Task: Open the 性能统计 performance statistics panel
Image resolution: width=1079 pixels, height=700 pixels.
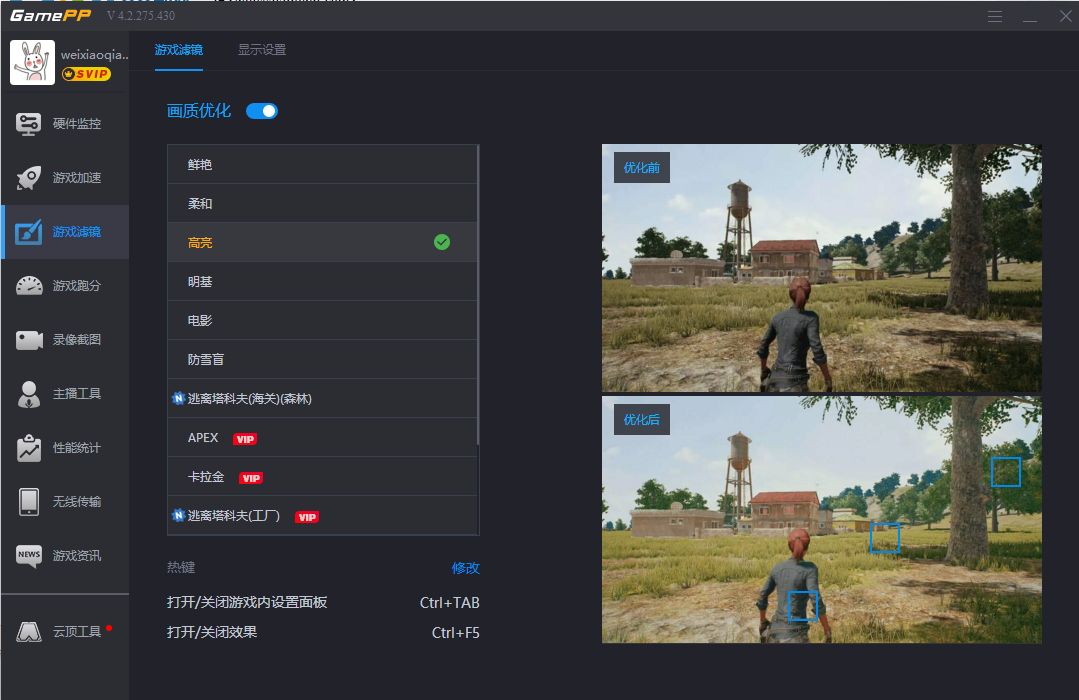Action: point(65,448)
